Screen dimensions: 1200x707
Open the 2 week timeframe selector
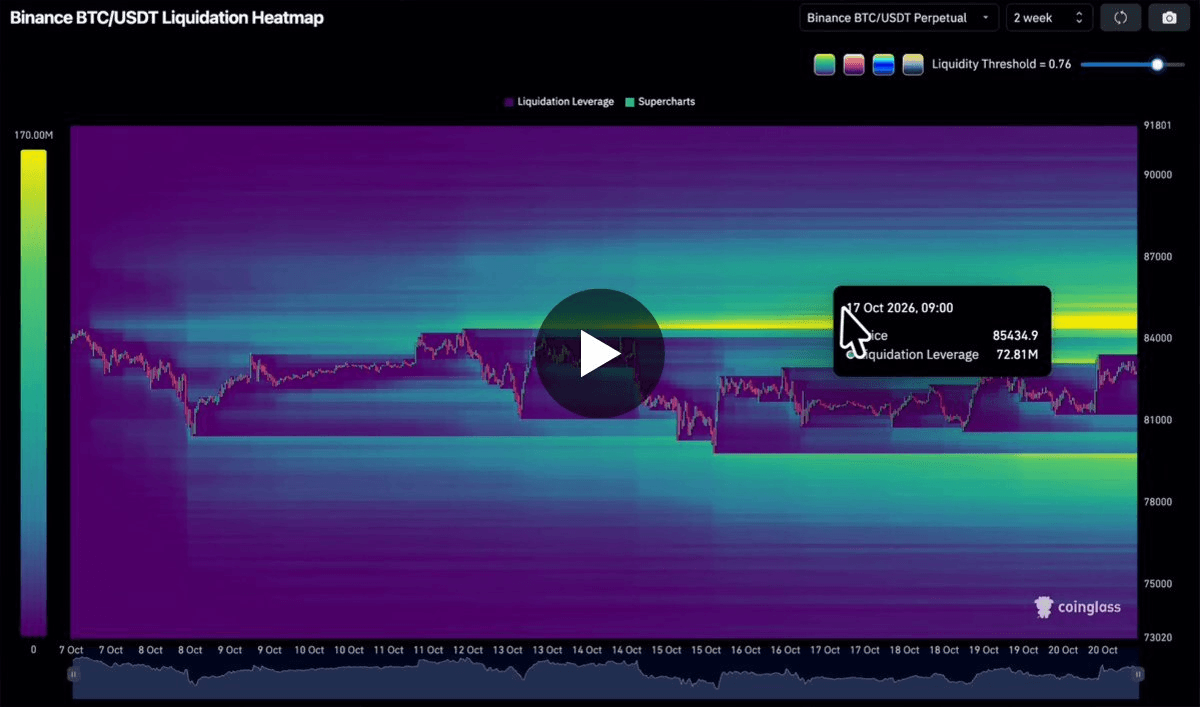coord(1048,18)
